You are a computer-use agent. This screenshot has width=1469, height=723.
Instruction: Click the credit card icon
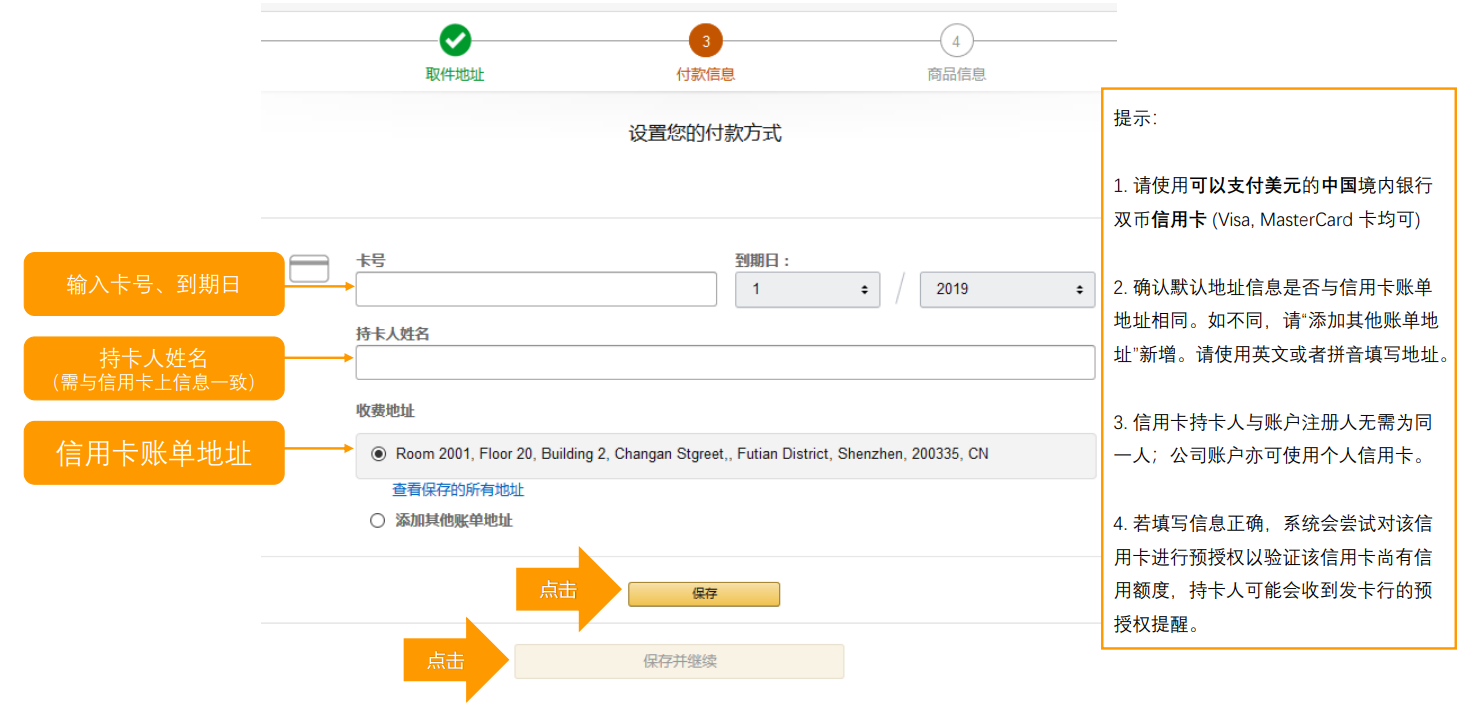pos(309,269)
